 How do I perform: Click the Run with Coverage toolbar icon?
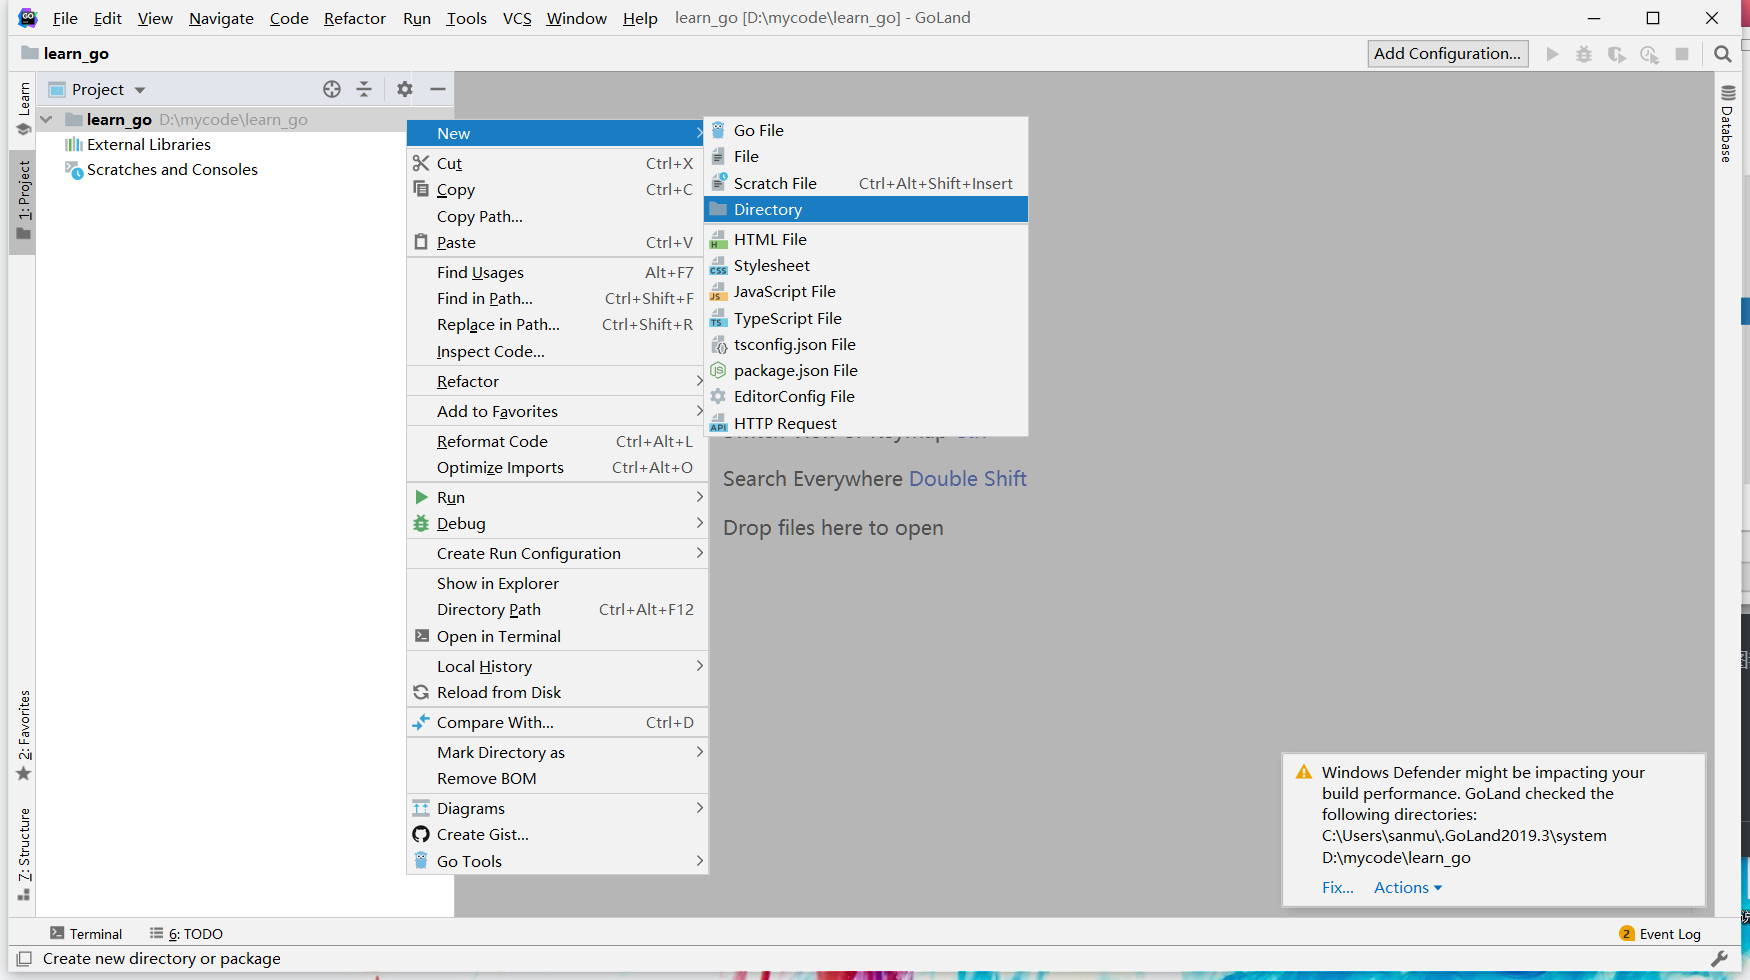click(1616, 54)
